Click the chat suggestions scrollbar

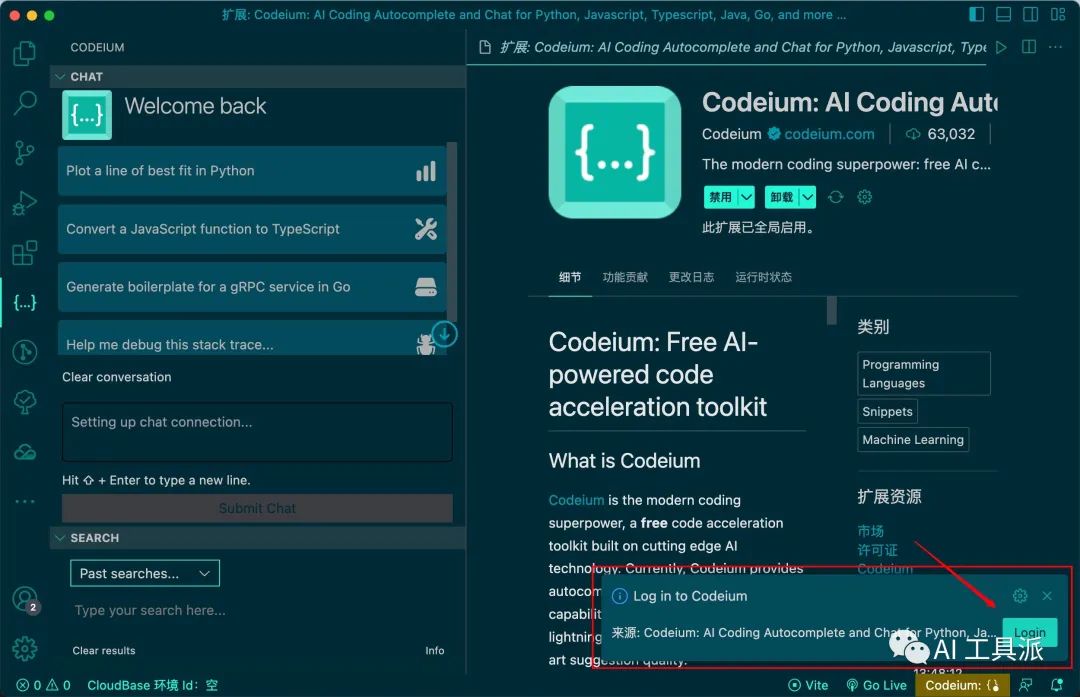coord(452,231)
